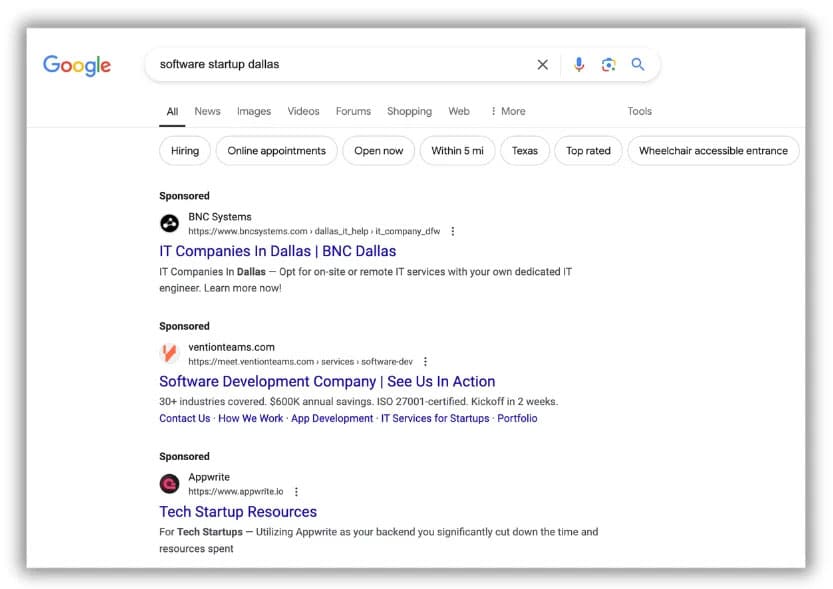This screenshot has width=833, height=589.
Task: Clear the search box with X icon
Action: pos(542,65)
